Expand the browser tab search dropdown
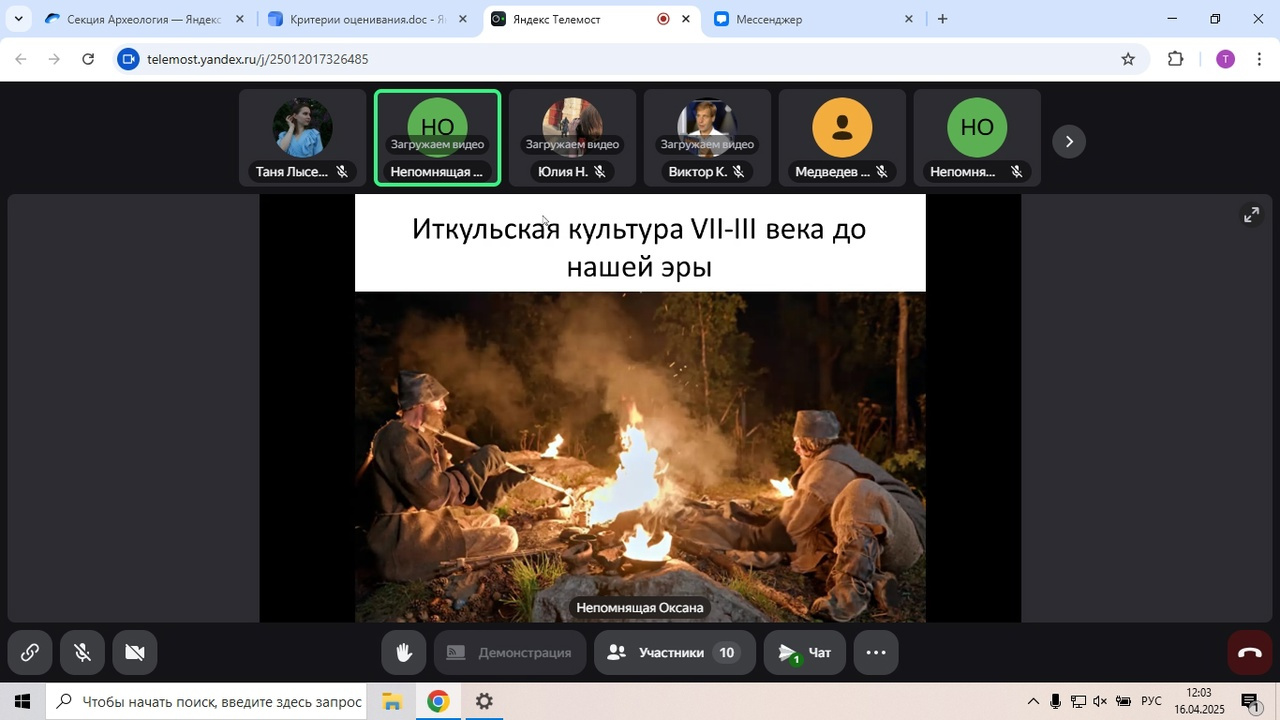Screen dimensions: 1280x720 [18, 19]
